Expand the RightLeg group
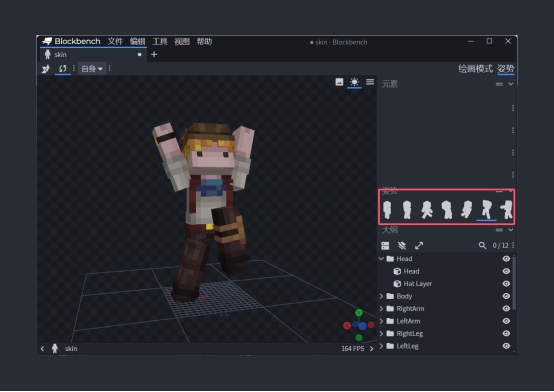This screenshot has width=554, height=392. (381, 333)
